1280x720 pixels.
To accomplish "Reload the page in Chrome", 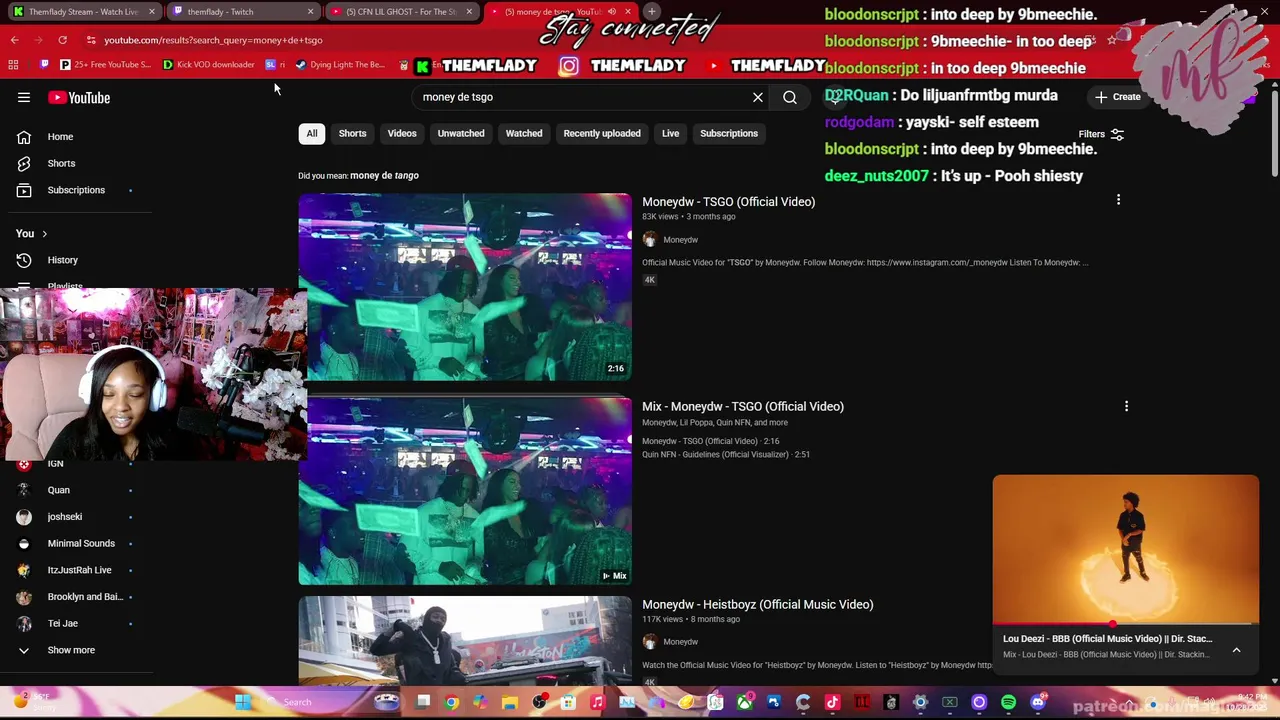I will tap(62, 40).
